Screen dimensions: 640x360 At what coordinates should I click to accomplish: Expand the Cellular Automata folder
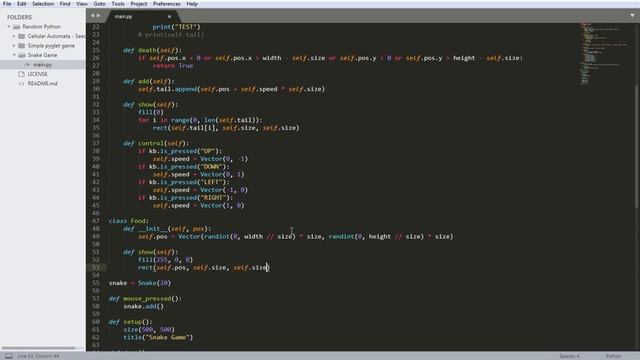click(x=14, y=36)
